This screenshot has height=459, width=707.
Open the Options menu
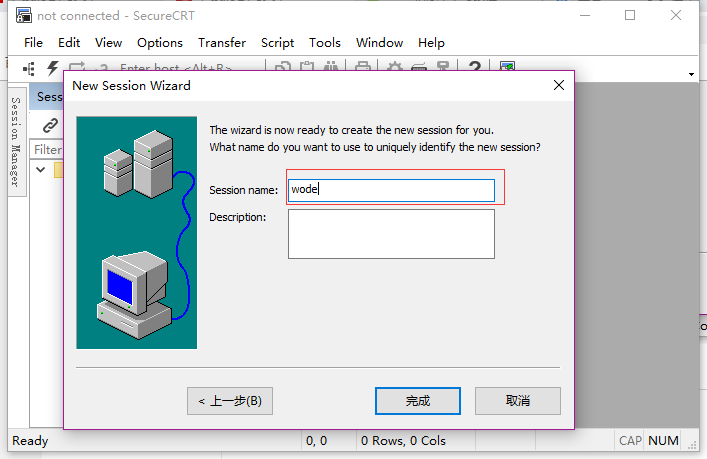tap(160, 42)
